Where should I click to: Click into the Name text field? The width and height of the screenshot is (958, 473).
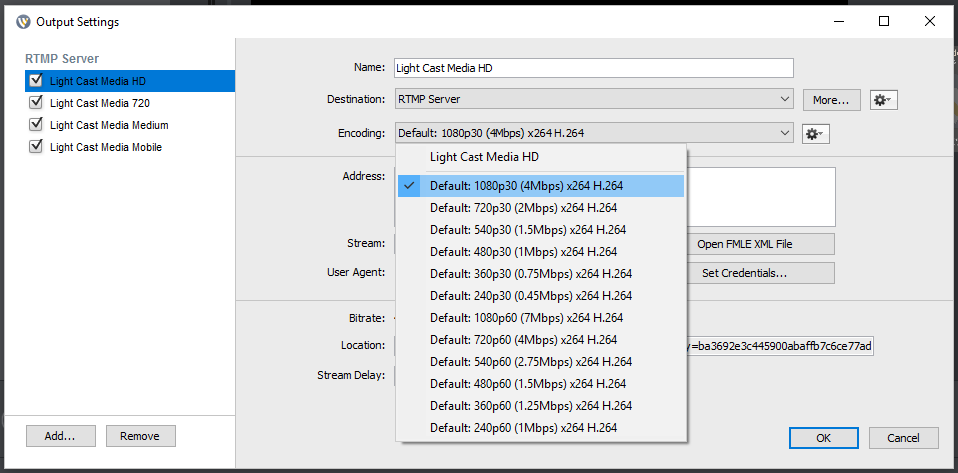coord(593,68)
